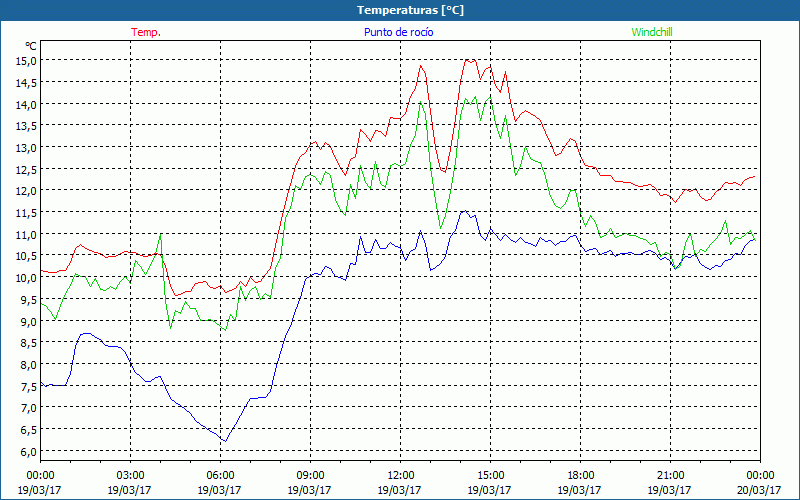
Task: Select the red 'Temp.' legend label
Action: tap(146, 32)
